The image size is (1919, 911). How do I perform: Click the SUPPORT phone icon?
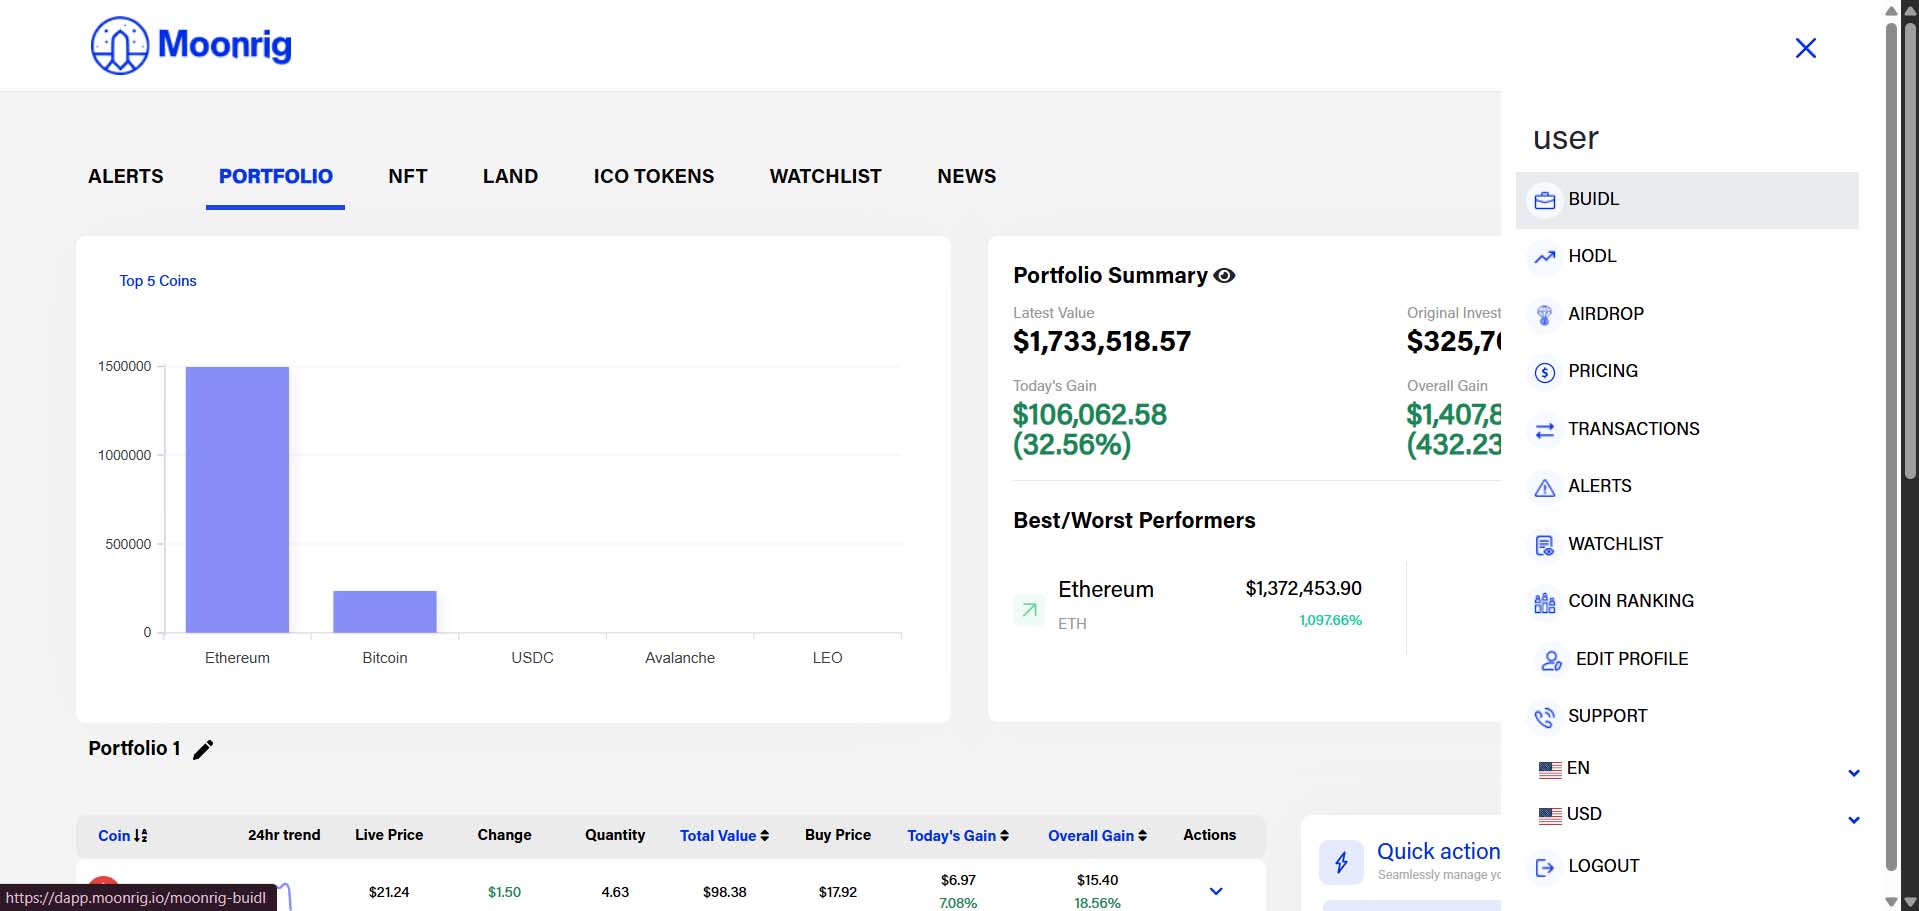click(x=1545, y=717)
